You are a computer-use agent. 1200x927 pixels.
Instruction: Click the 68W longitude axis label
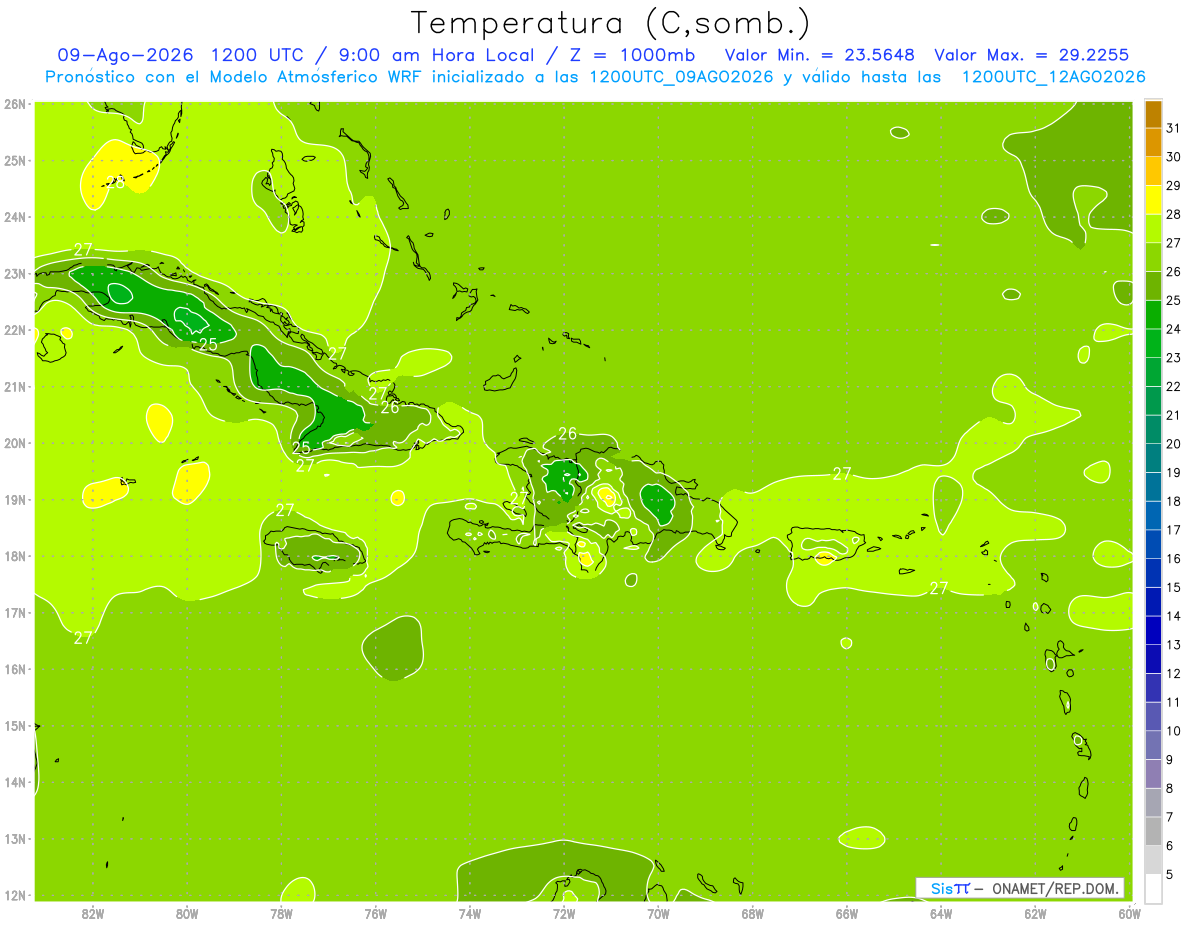(752, 913)
